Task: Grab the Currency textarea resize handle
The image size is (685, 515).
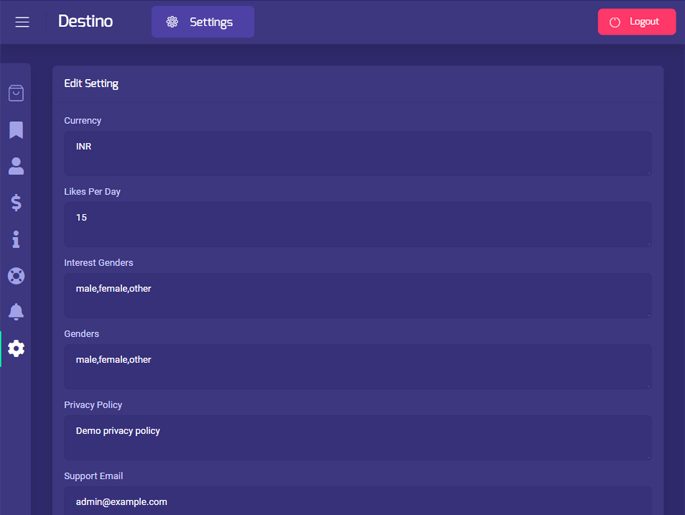Action: [x=648, y=172]
